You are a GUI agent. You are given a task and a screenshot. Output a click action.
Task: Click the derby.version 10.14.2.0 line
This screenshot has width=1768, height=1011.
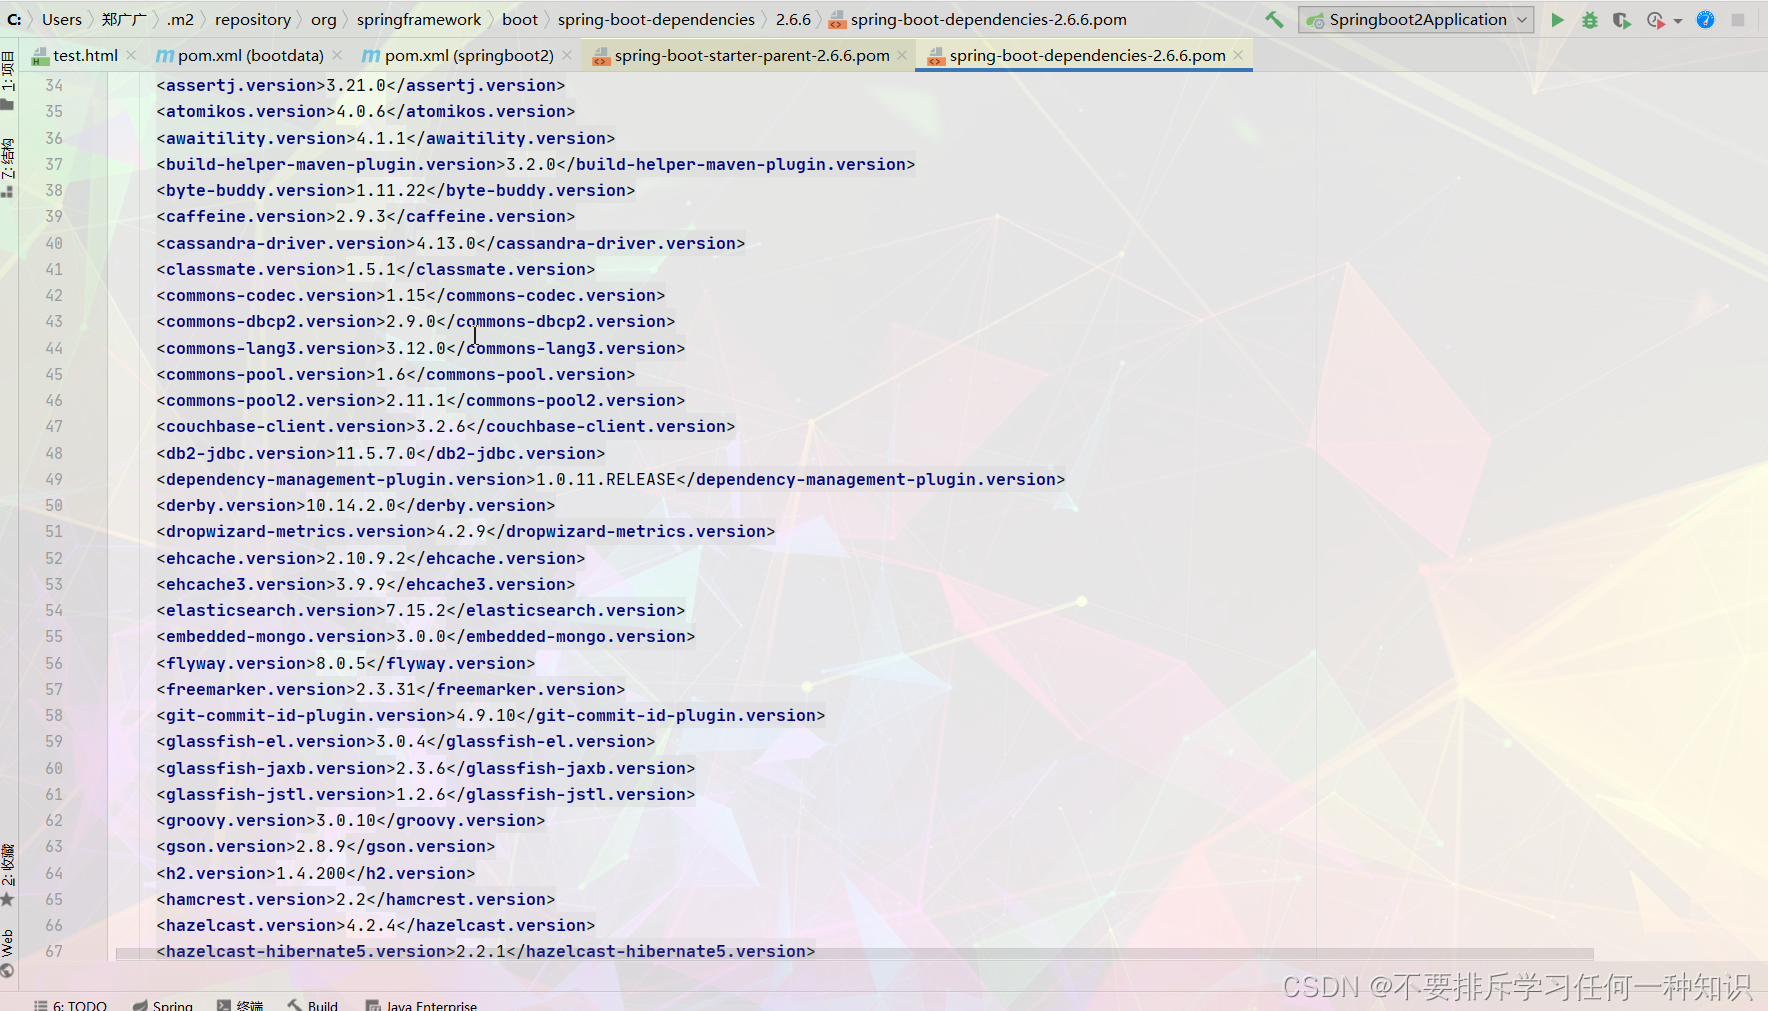(x=355, y=505)
